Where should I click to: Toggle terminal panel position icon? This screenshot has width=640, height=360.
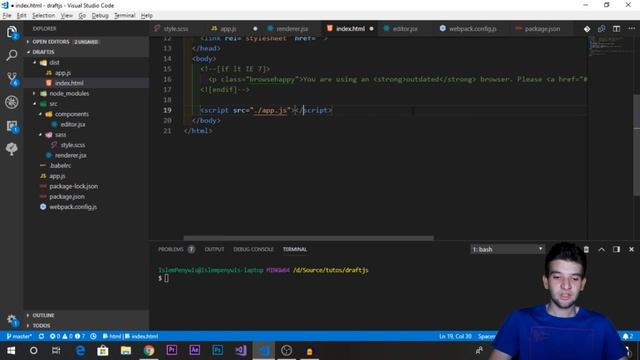pos(616,249)
